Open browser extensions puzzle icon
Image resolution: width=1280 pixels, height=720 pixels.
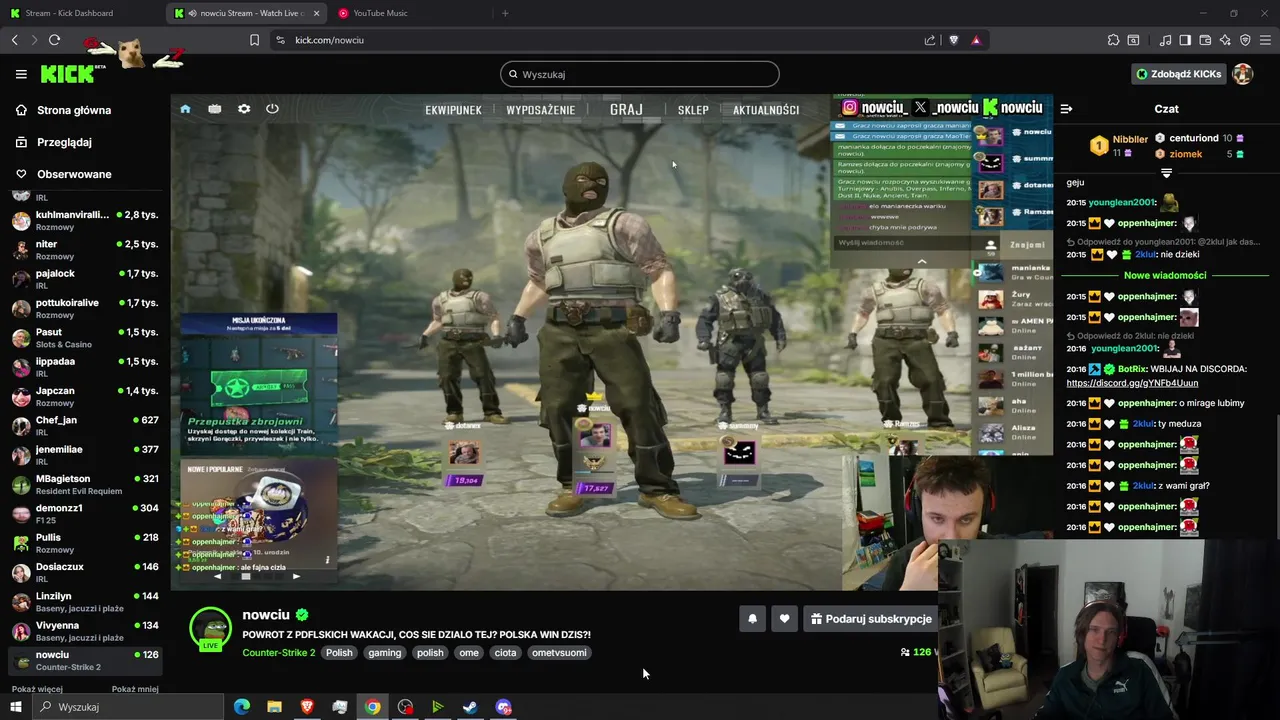tap(1113, 40)
